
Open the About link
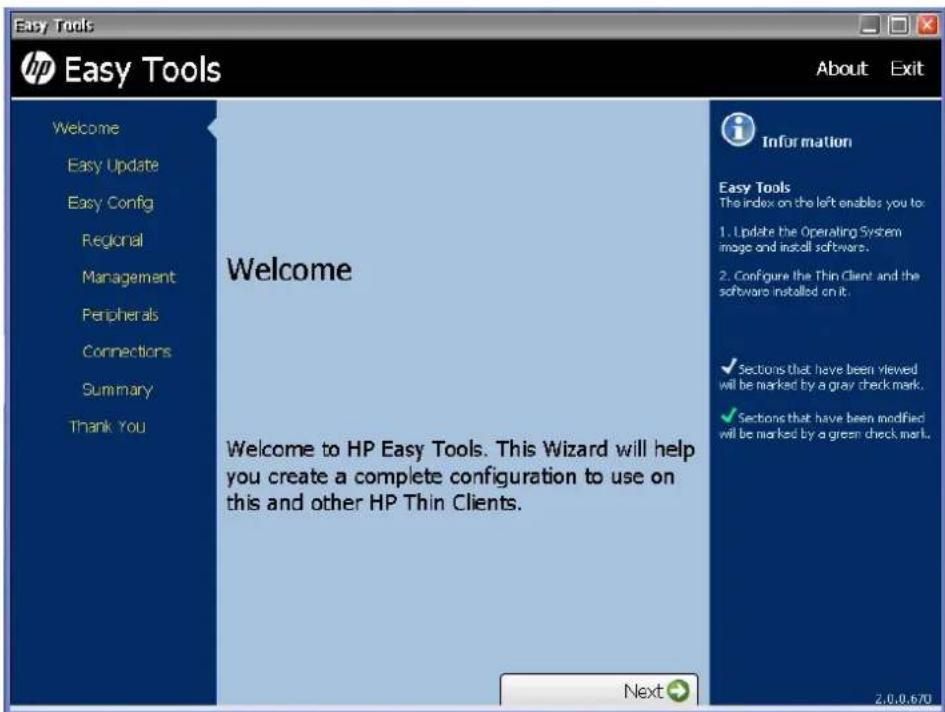[x=841, y=68]
